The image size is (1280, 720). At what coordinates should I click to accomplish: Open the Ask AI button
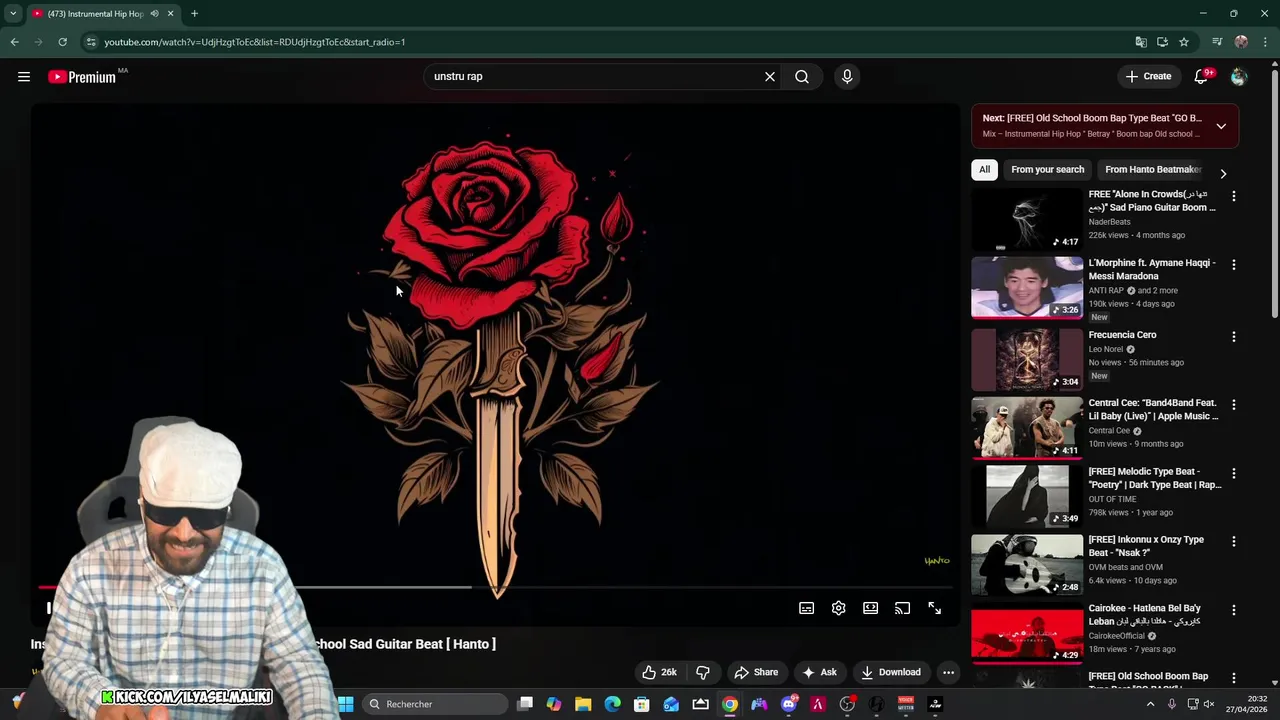[x=820, y=672]
